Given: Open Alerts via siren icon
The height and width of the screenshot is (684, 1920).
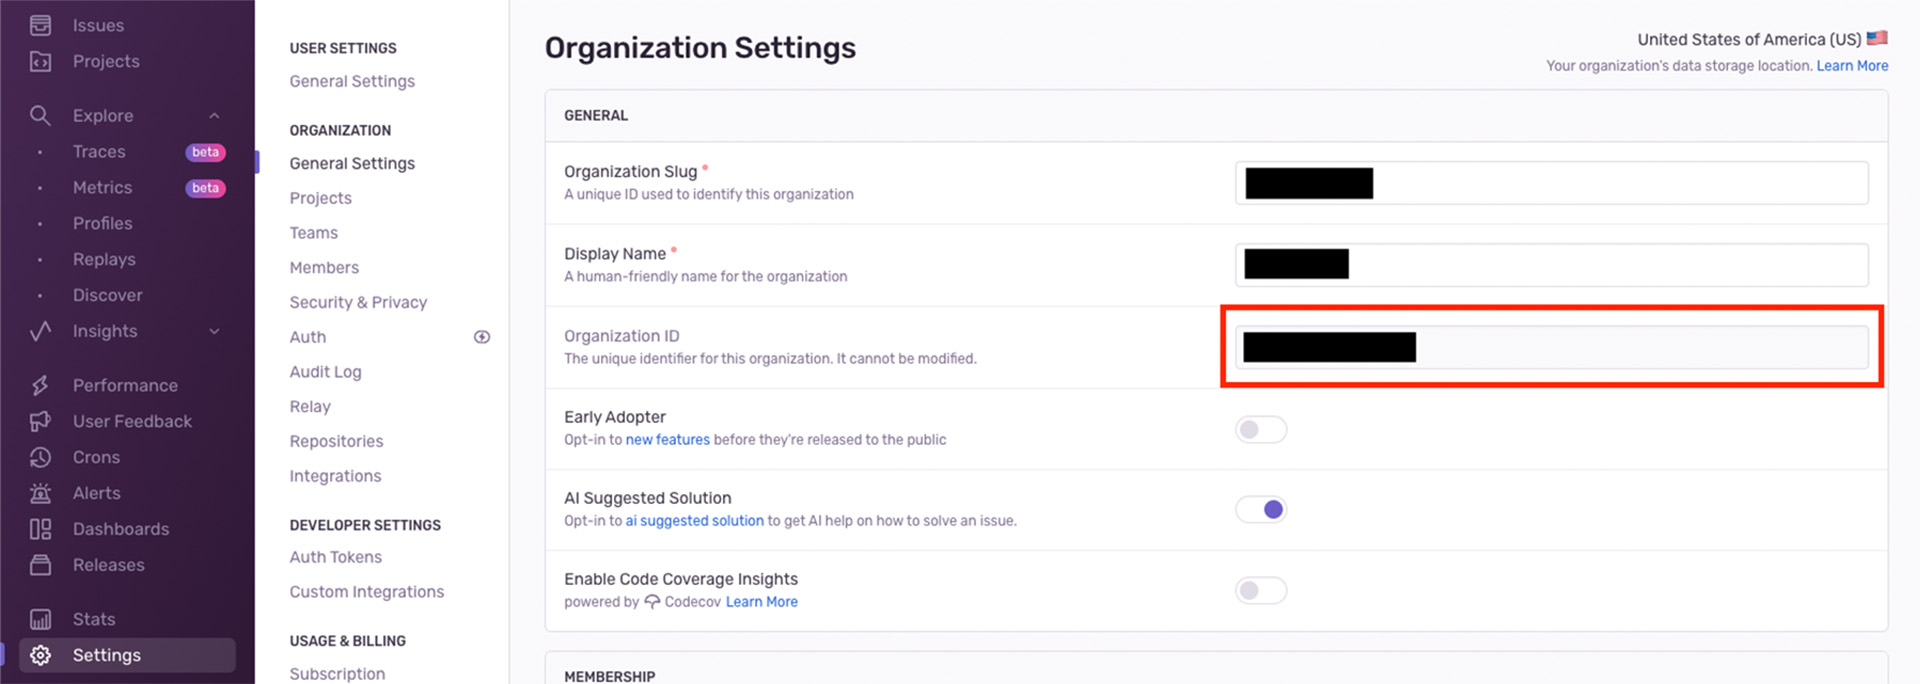Looking at the screenshot, I should [40, 493].
